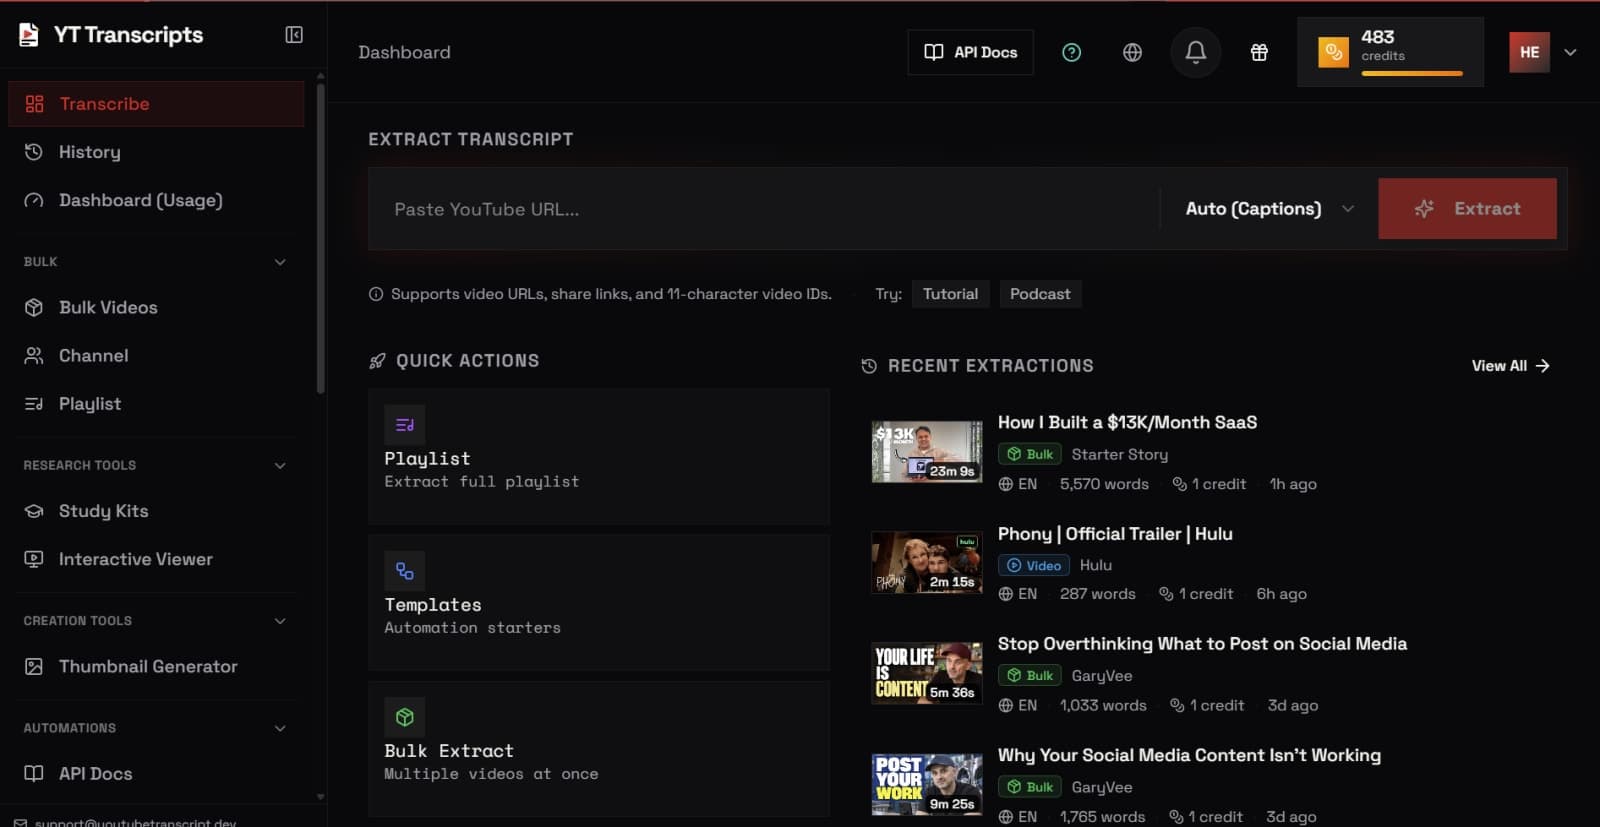Open 'How I Built a $13K/Month SaaS'
Viewport: 1600px width, 827px height.
1127,422
